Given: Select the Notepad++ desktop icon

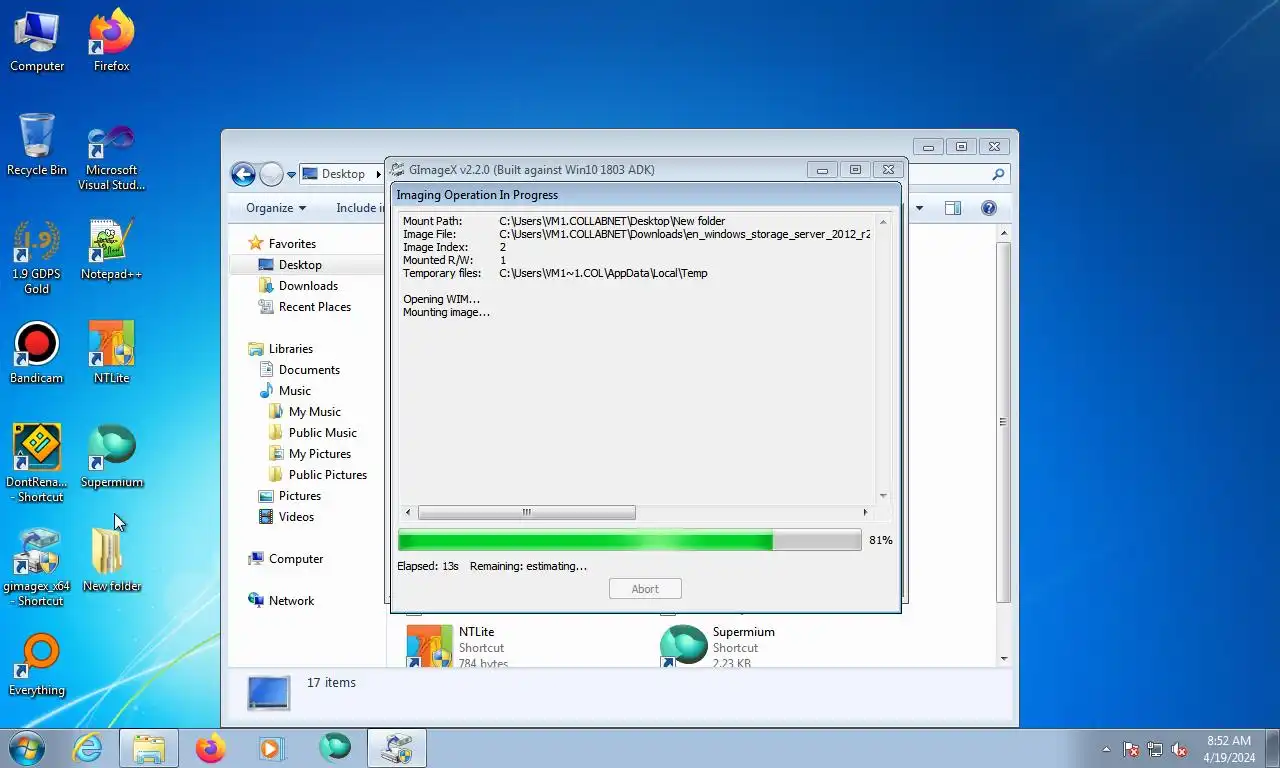Looking at the screenshot, I should pos(112,250).
